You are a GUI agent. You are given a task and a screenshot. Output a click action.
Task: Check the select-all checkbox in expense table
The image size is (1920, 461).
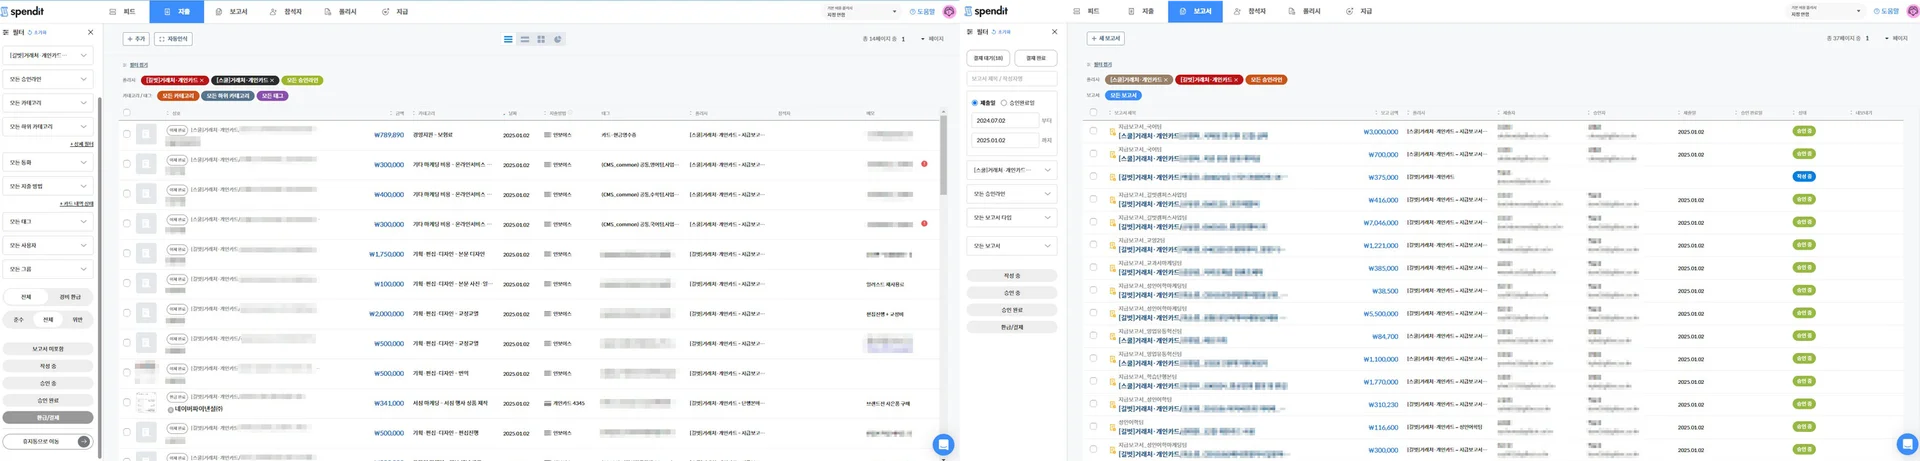pos(127,113)
